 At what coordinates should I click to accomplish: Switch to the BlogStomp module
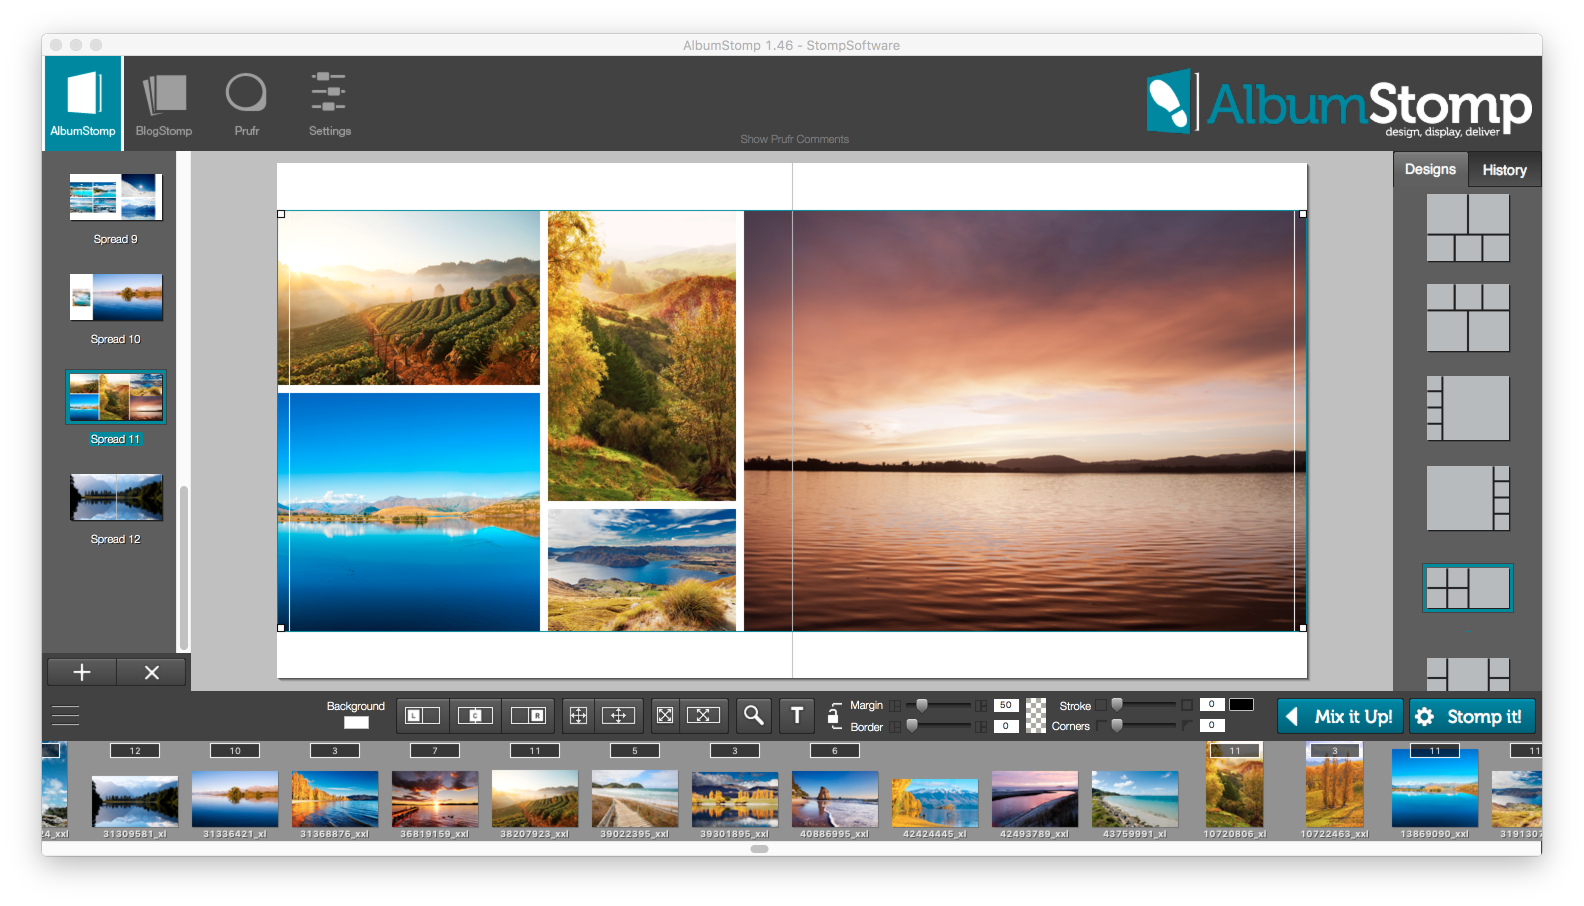point(164,103)
